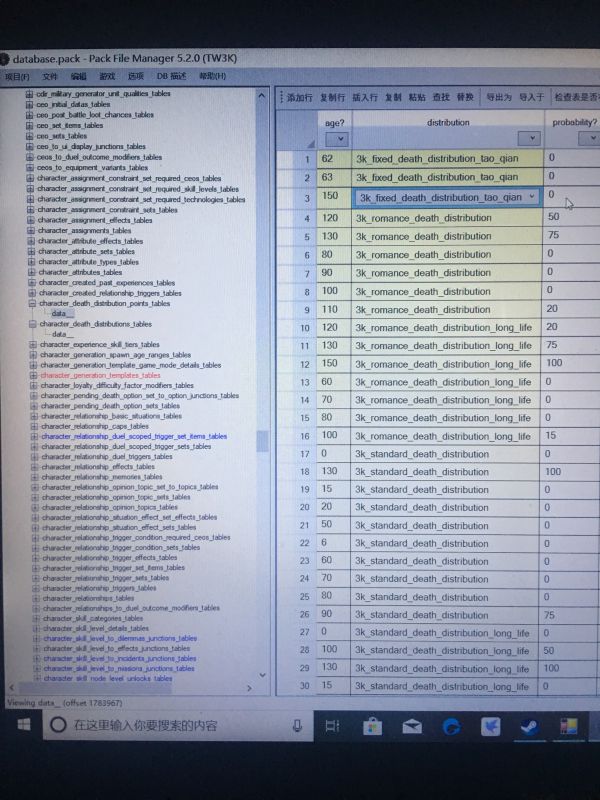Select data__ under character_death_distributions_tables

click(62, 334)
